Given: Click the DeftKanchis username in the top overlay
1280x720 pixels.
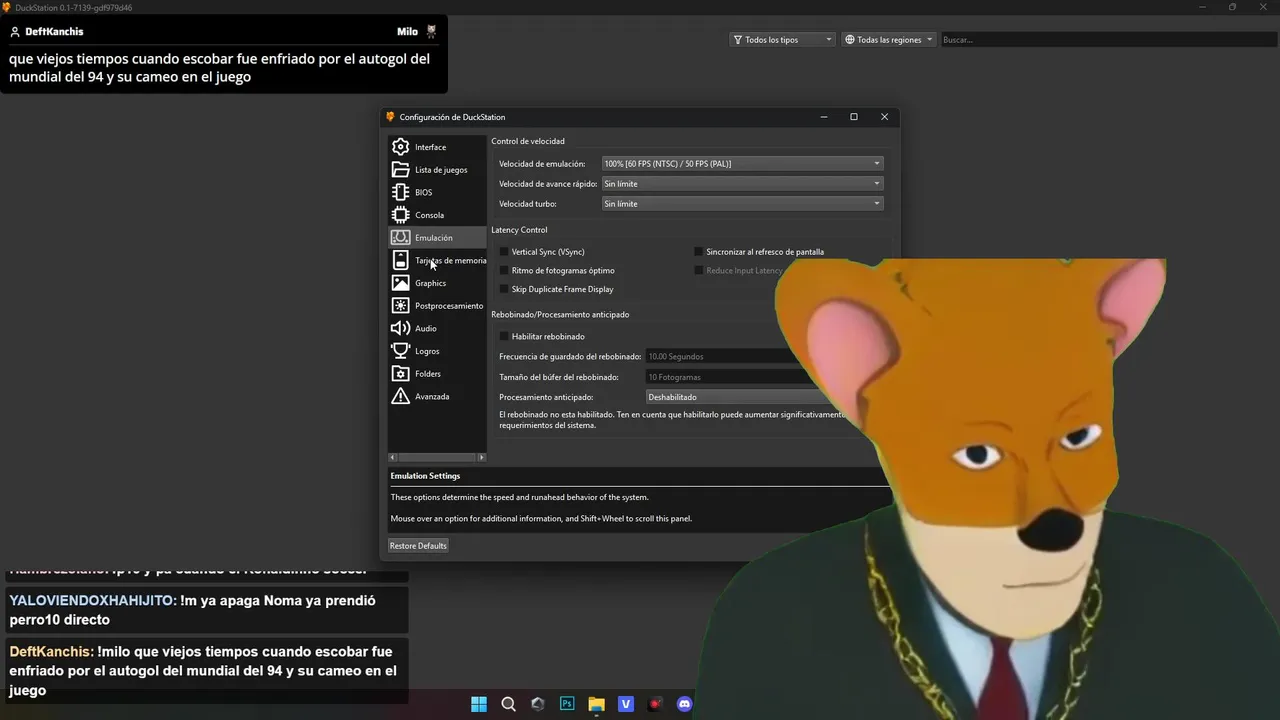Looking at the screenshot, I should point(54,32).
